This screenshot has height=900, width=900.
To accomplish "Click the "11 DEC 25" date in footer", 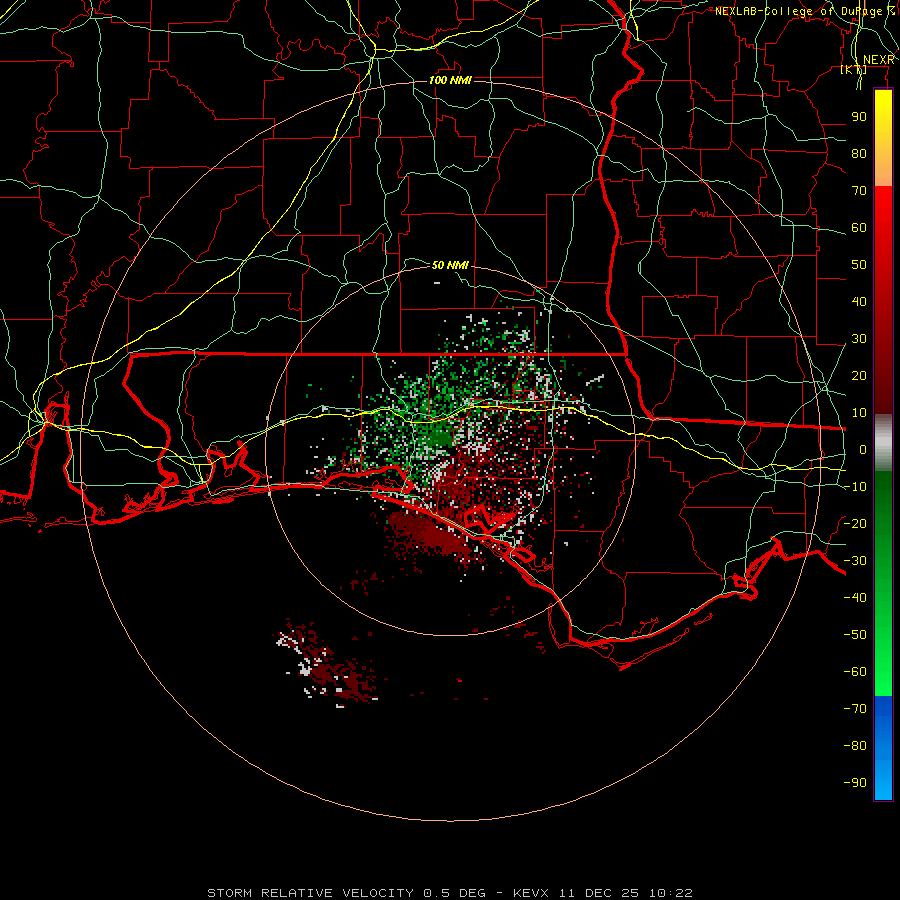I will (599, 893).
